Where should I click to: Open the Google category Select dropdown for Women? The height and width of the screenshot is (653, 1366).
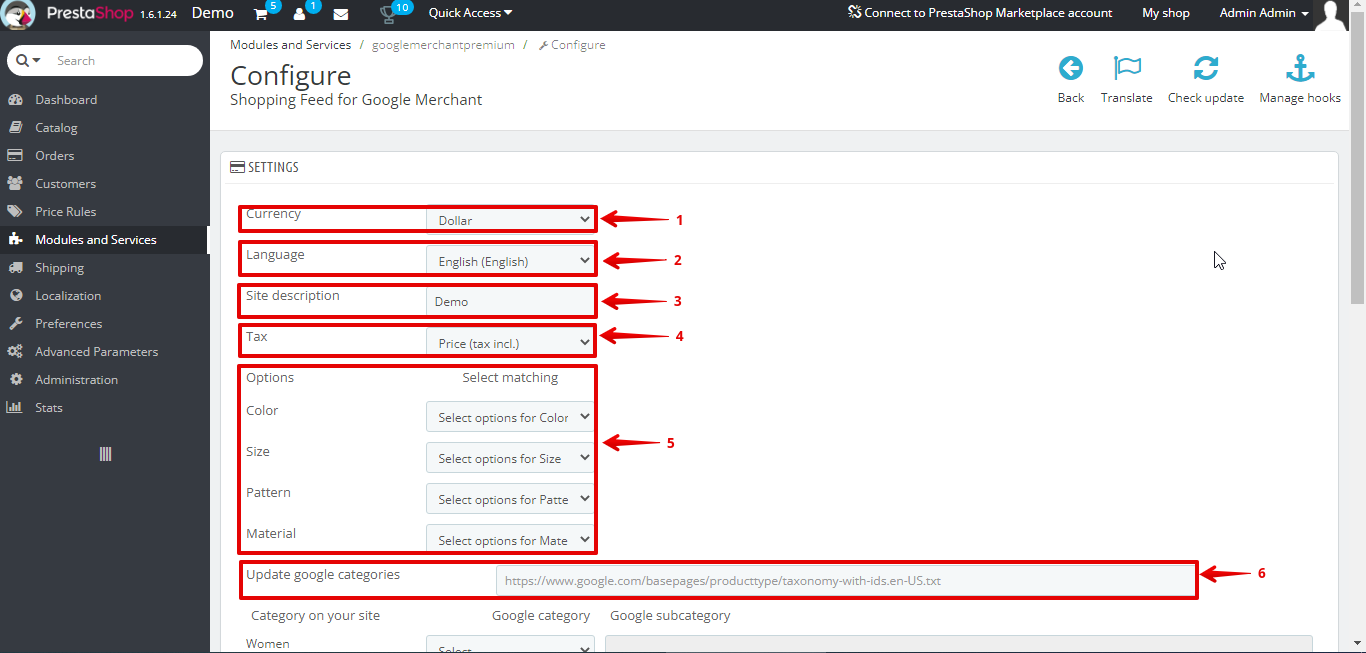click(x=510, y=645)
